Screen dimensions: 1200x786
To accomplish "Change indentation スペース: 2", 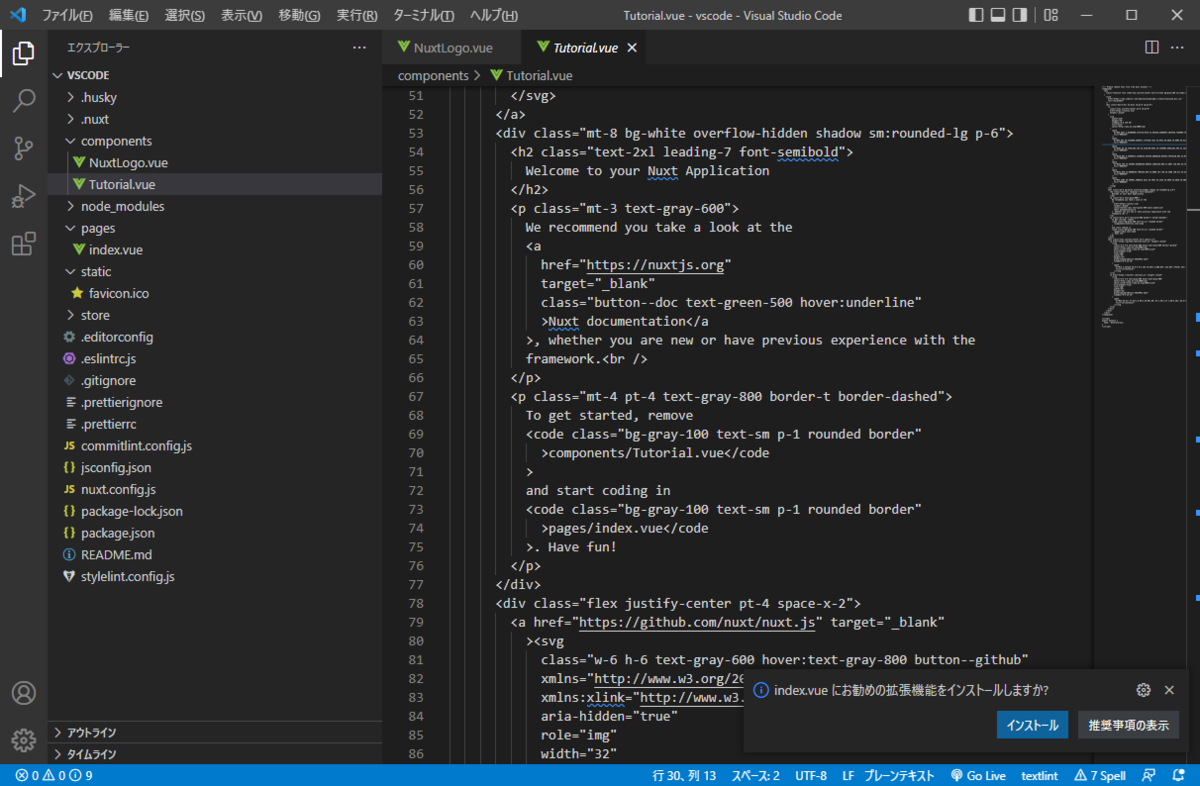I will point(755,775).
